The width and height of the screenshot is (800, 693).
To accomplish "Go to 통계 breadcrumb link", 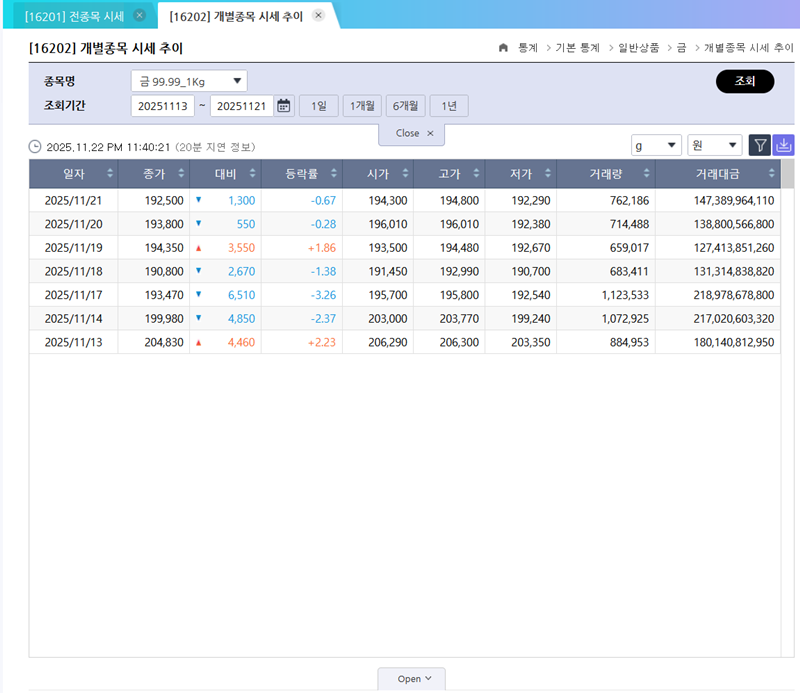I will pyautogui.click(x=528, y=47).
